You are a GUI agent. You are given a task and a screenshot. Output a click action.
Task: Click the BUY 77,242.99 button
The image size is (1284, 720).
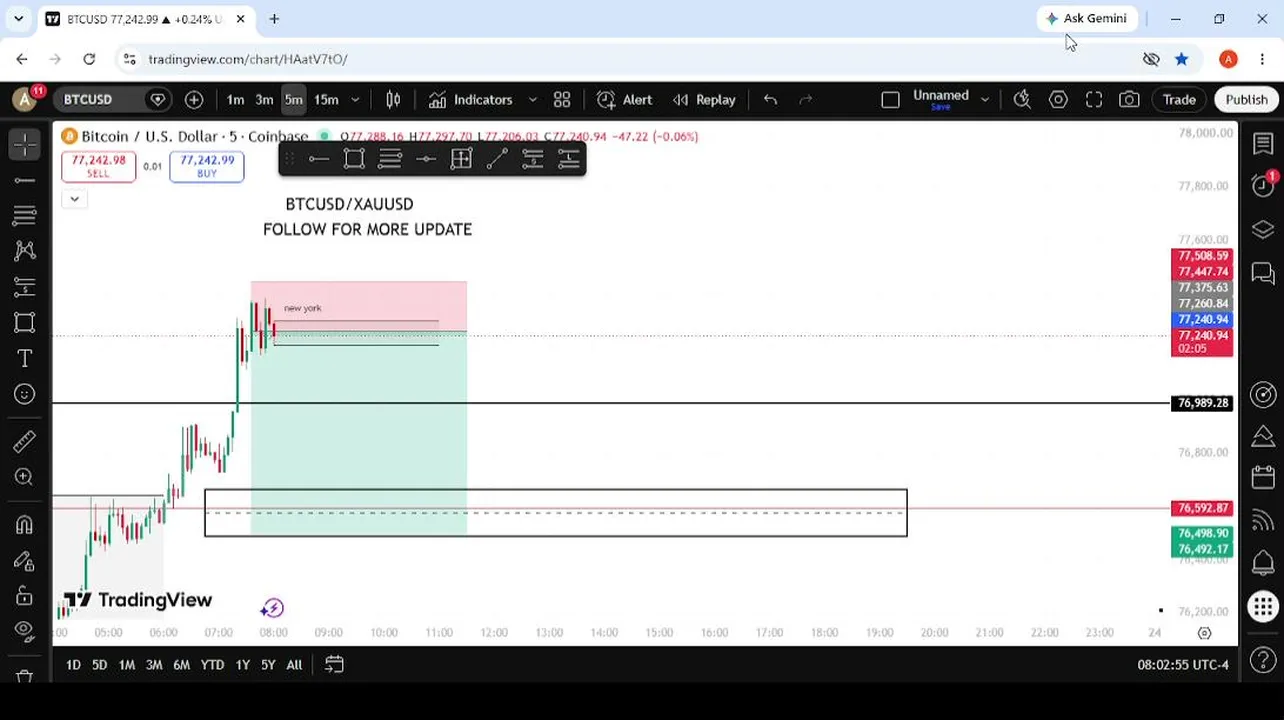tap(207, 166)
